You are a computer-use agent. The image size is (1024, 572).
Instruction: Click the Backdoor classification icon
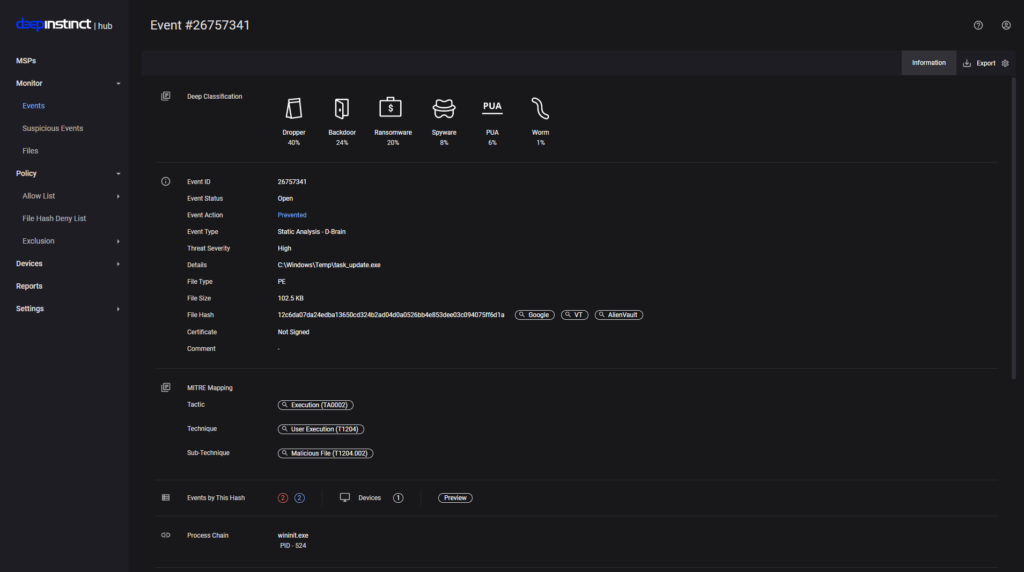click(342, 108)
